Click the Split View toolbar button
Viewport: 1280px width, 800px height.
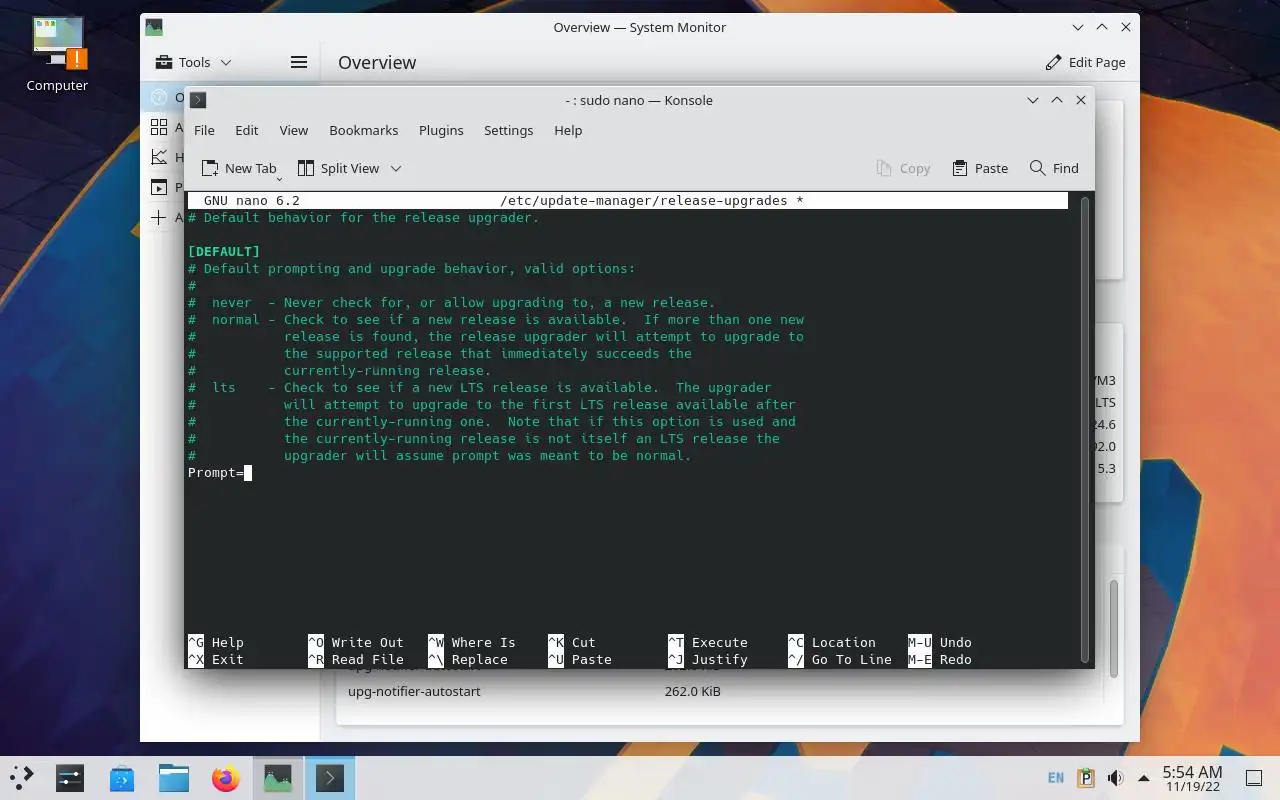pyautogui.click(x=338, y=168)
